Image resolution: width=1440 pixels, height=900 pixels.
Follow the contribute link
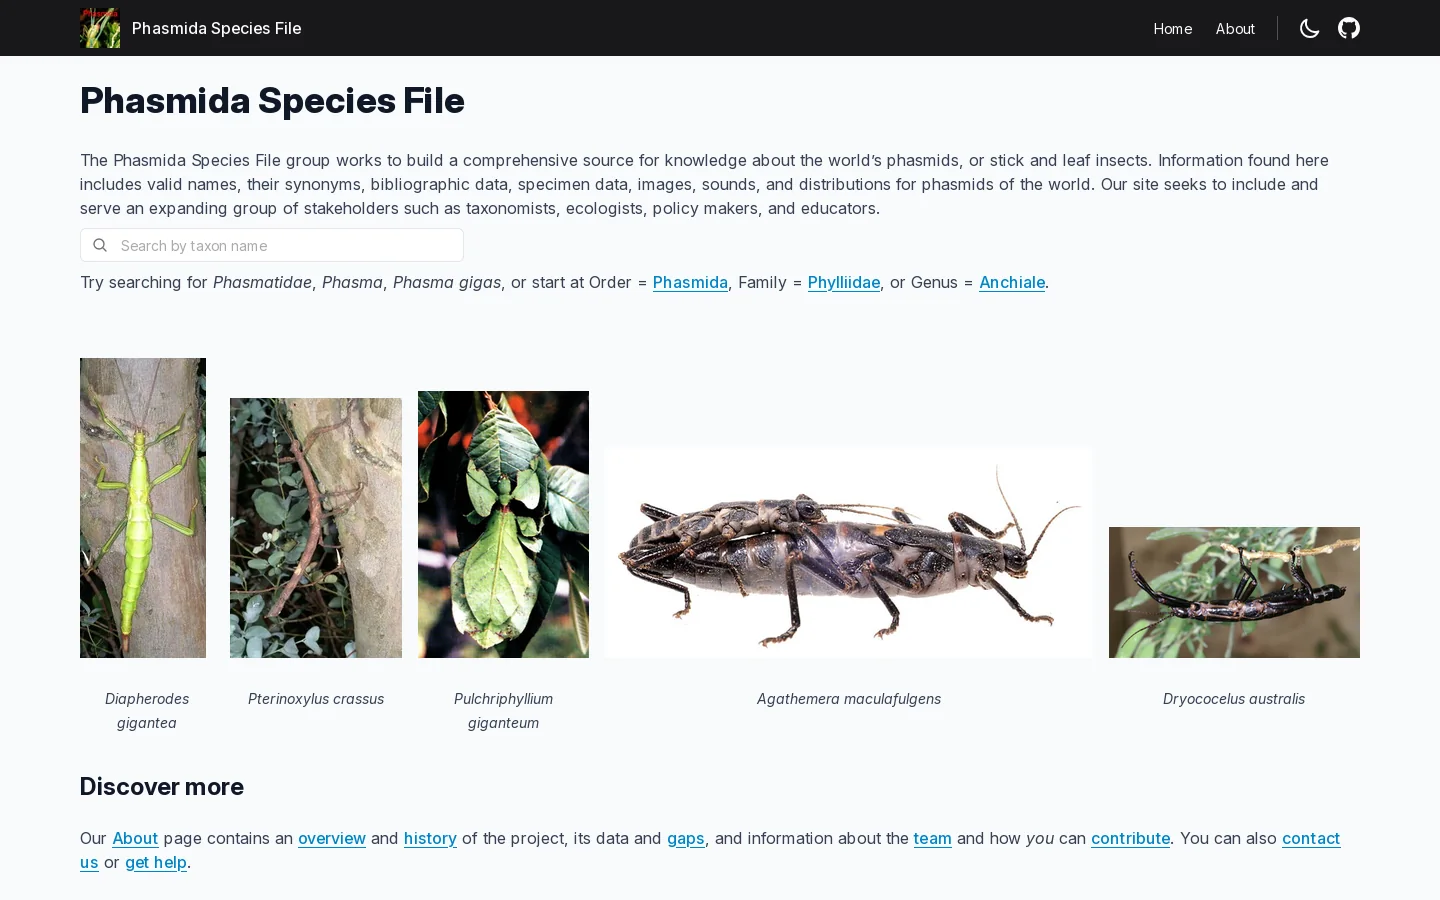click(1130, 838)
